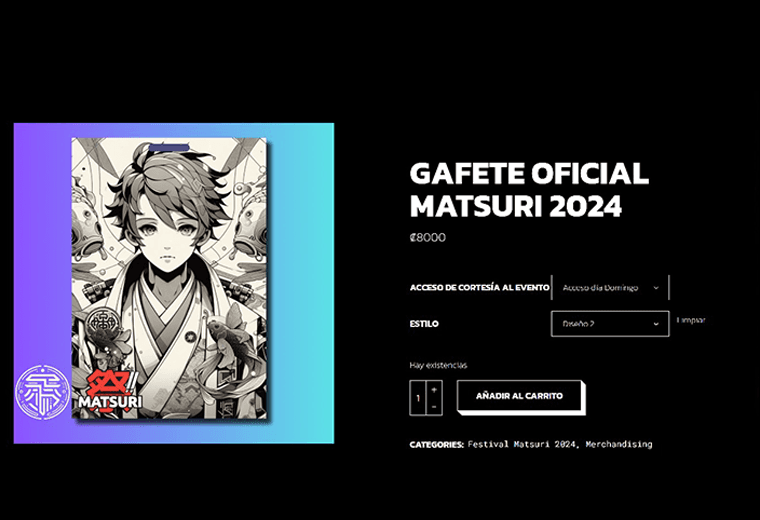Click the badge product image
Image resolution: width=760 pixels, height=520 pixels.
click(170, 279)
